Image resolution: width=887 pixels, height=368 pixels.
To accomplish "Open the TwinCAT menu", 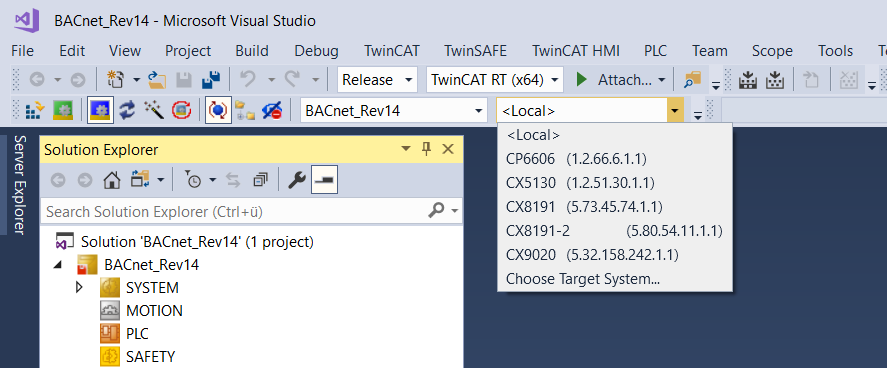I will [x=392, y=51].
